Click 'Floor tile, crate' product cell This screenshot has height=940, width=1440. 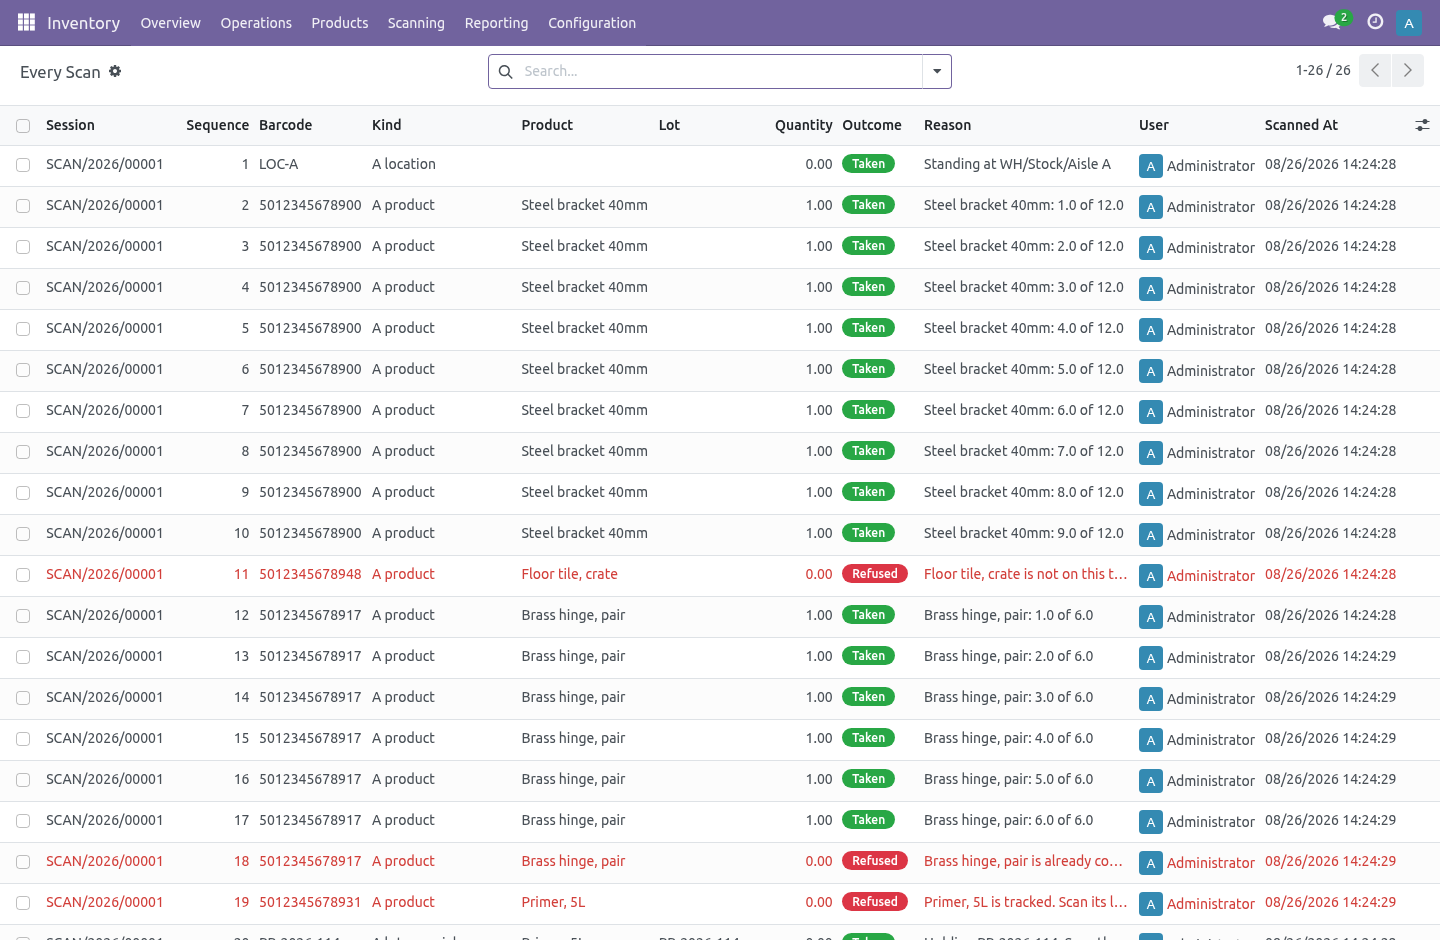569,574
